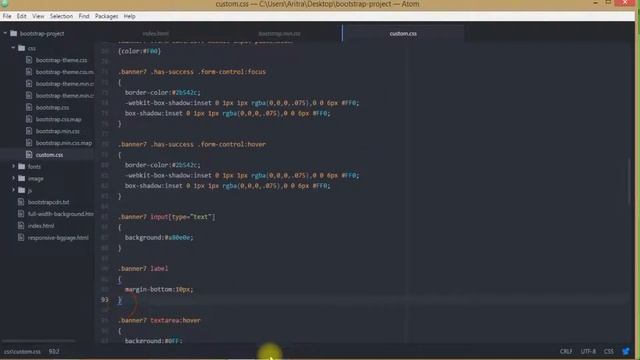Open the CSS grammar selector
This screenshot has height=360, width=640.
pos(609,351)
